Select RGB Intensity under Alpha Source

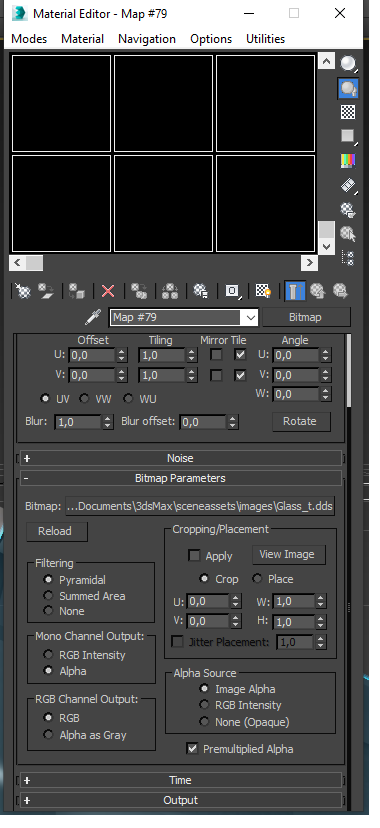[x=204, y=704]
